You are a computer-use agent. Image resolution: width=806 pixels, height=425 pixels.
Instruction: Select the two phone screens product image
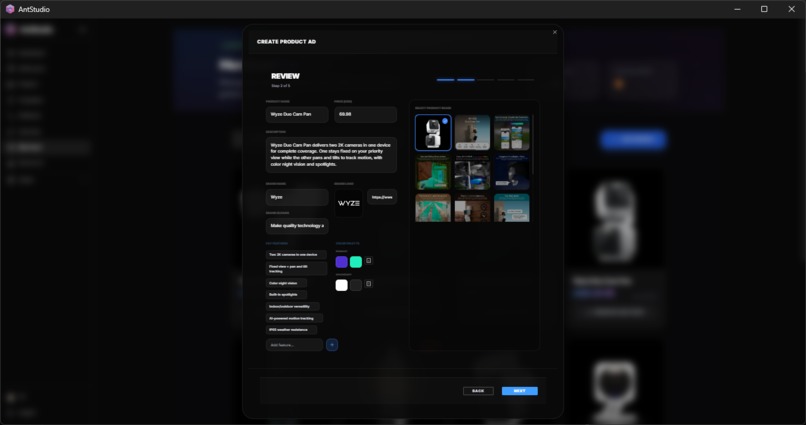(x=511, y=133)
